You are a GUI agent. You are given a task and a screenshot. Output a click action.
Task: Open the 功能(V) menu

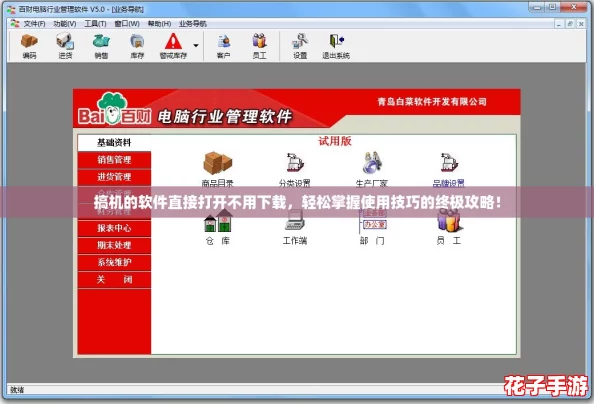click(x=65, y=23)
